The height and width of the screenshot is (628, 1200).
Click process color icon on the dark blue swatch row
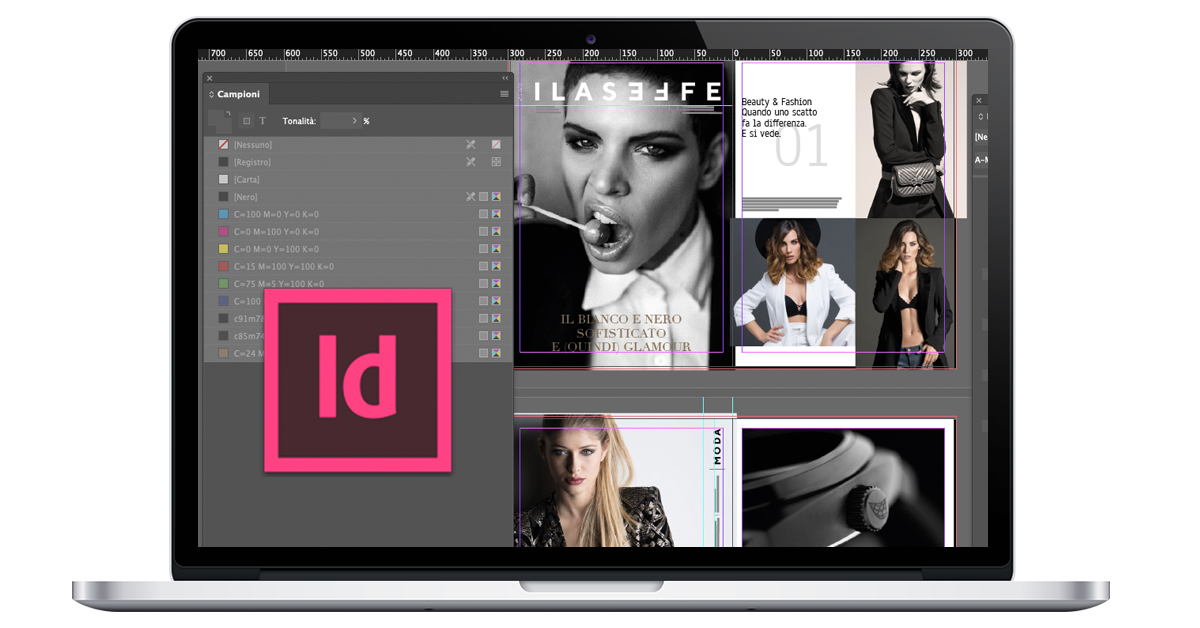click(x=483, y=301)
